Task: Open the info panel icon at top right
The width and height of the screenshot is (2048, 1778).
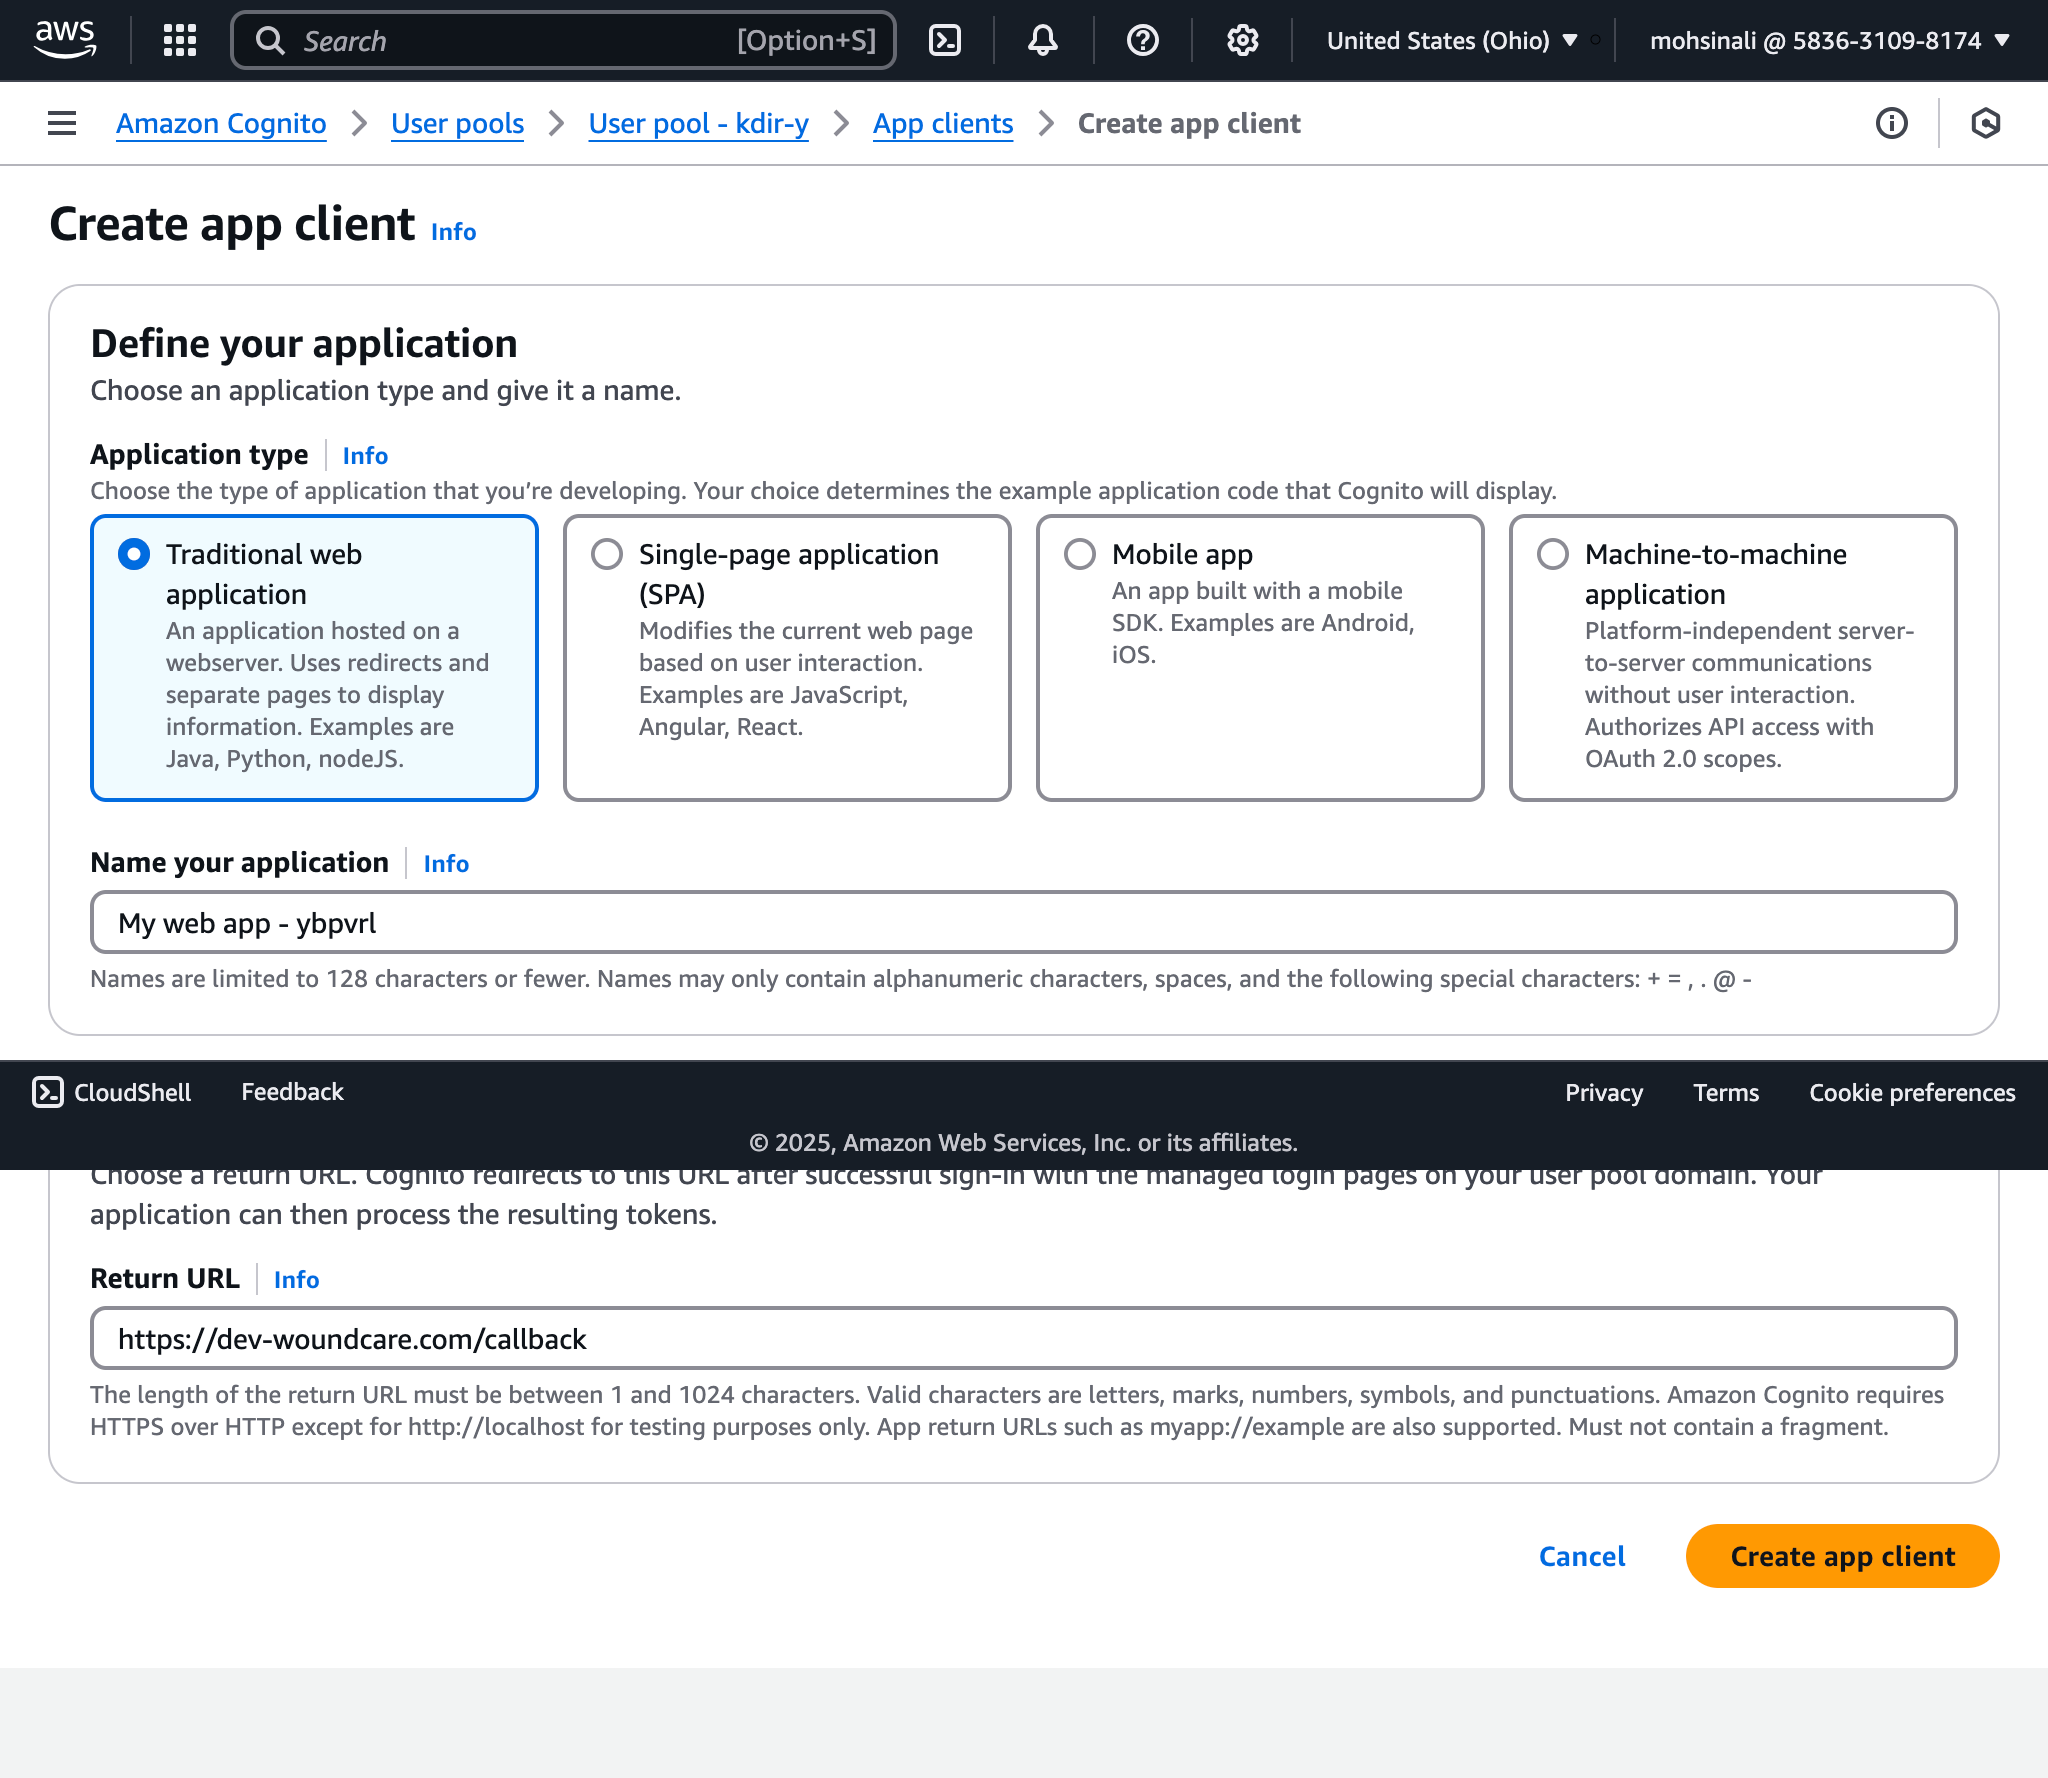Action: click(1892, 122)
